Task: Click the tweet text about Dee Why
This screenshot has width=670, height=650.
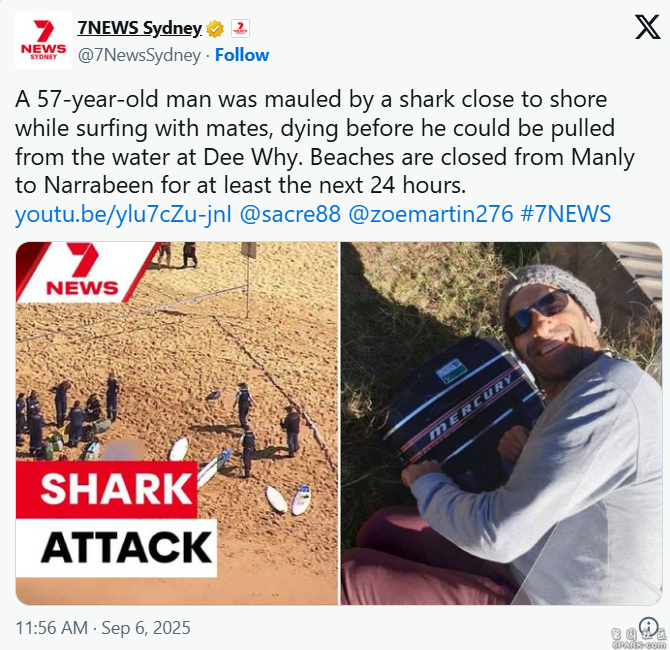Action: (325, 142)
